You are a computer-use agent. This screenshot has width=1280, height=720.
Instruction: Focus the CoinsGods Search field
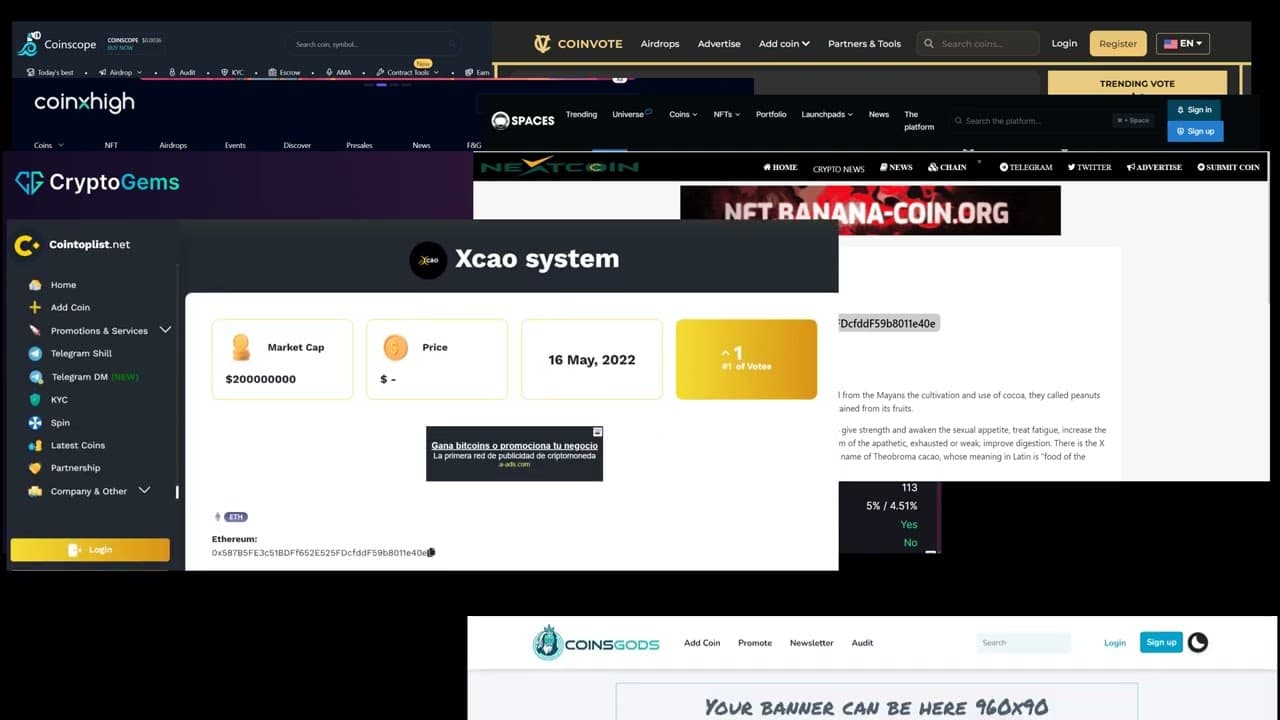click(1024, 643)
